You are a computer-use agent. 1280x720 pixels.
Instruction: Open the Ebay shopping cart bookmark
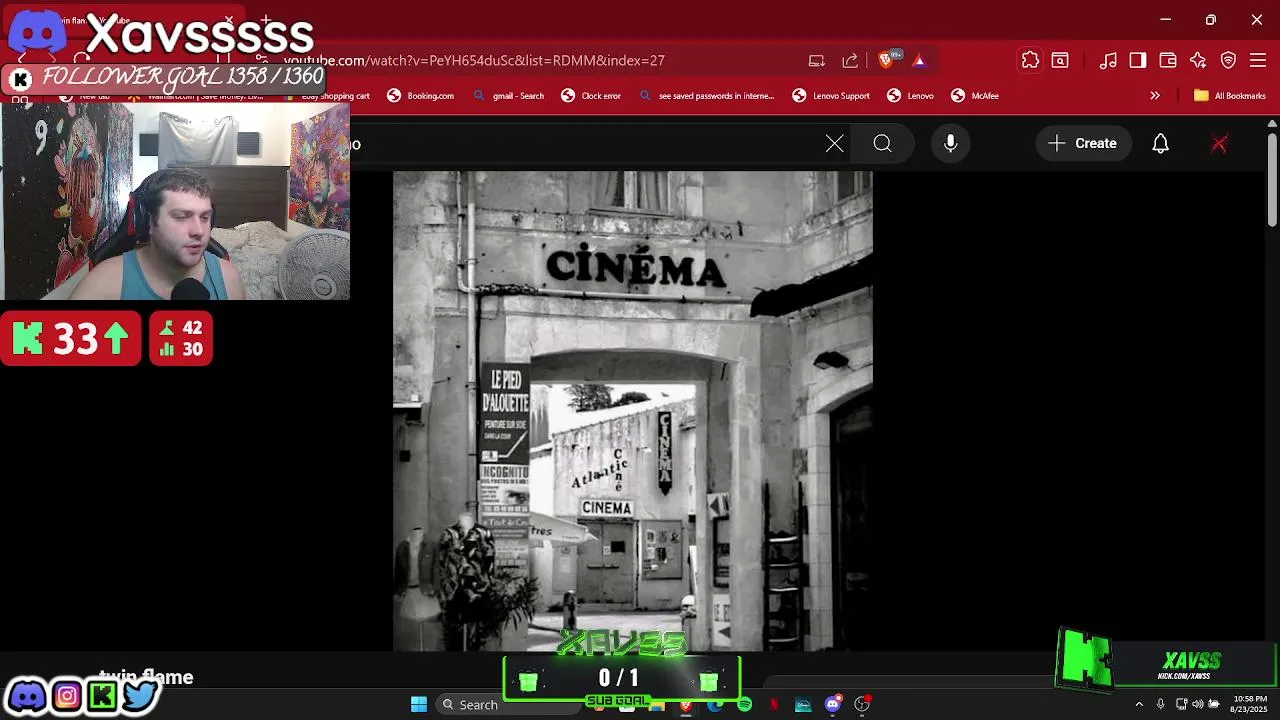(x=325, y=96)
